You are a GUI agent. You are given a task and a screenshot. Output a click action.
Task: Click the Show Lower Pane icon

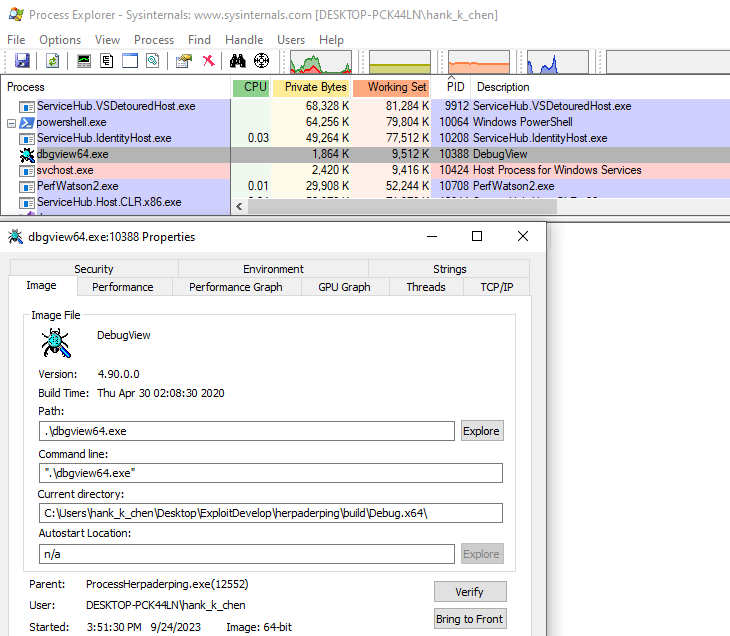coord(130,61)
